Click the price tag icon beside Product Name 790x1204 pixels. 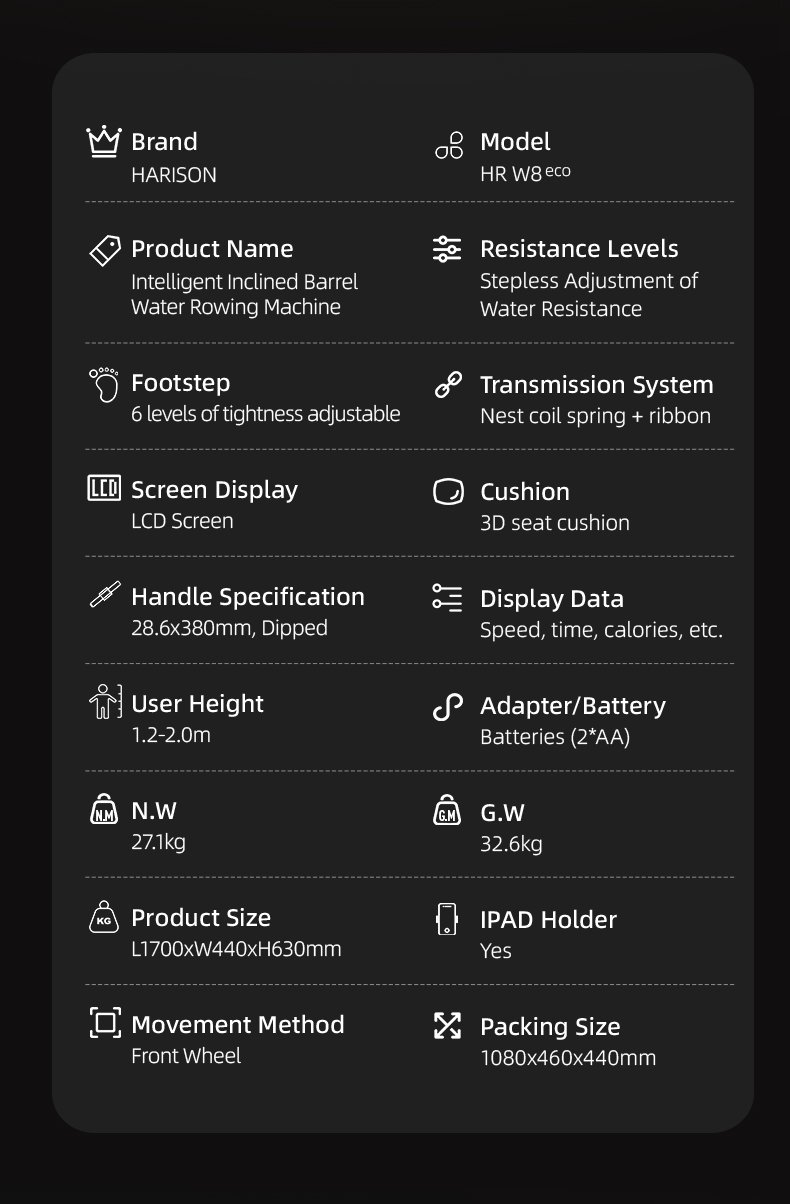pyautogui.click(x=104, y=249)
